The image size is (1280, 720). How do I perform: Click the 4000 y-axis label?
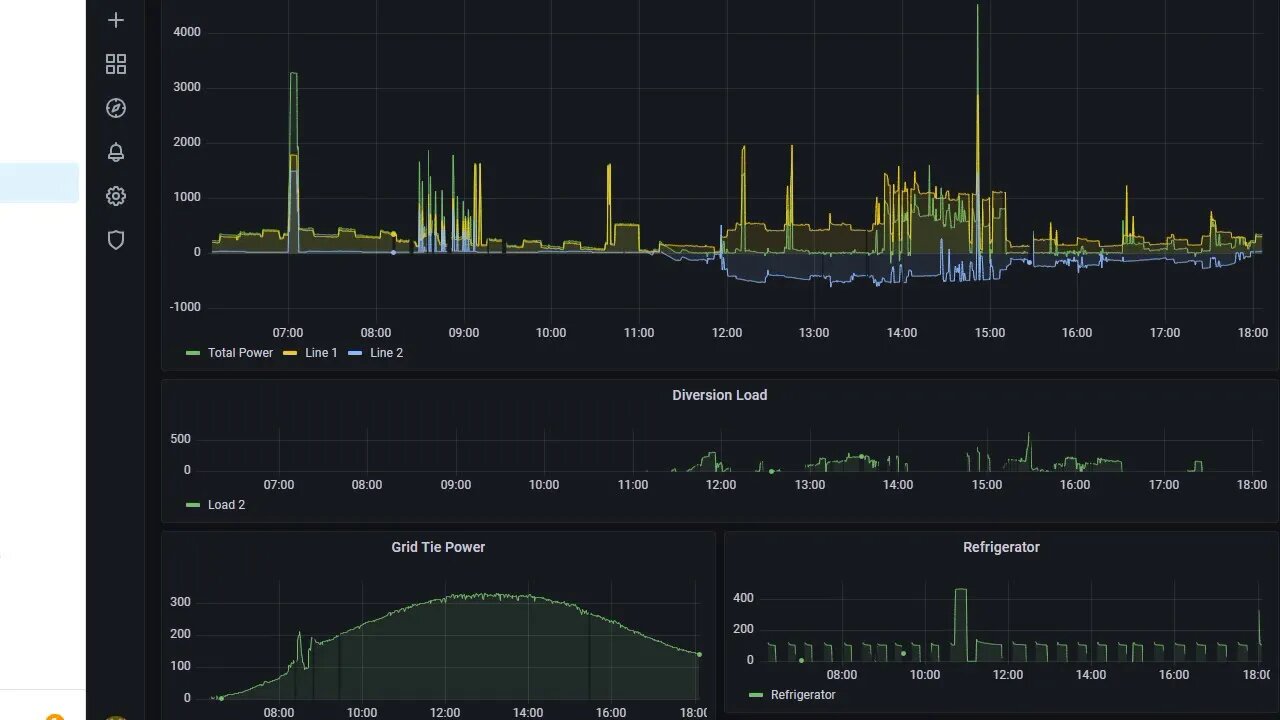pos(187,32)
